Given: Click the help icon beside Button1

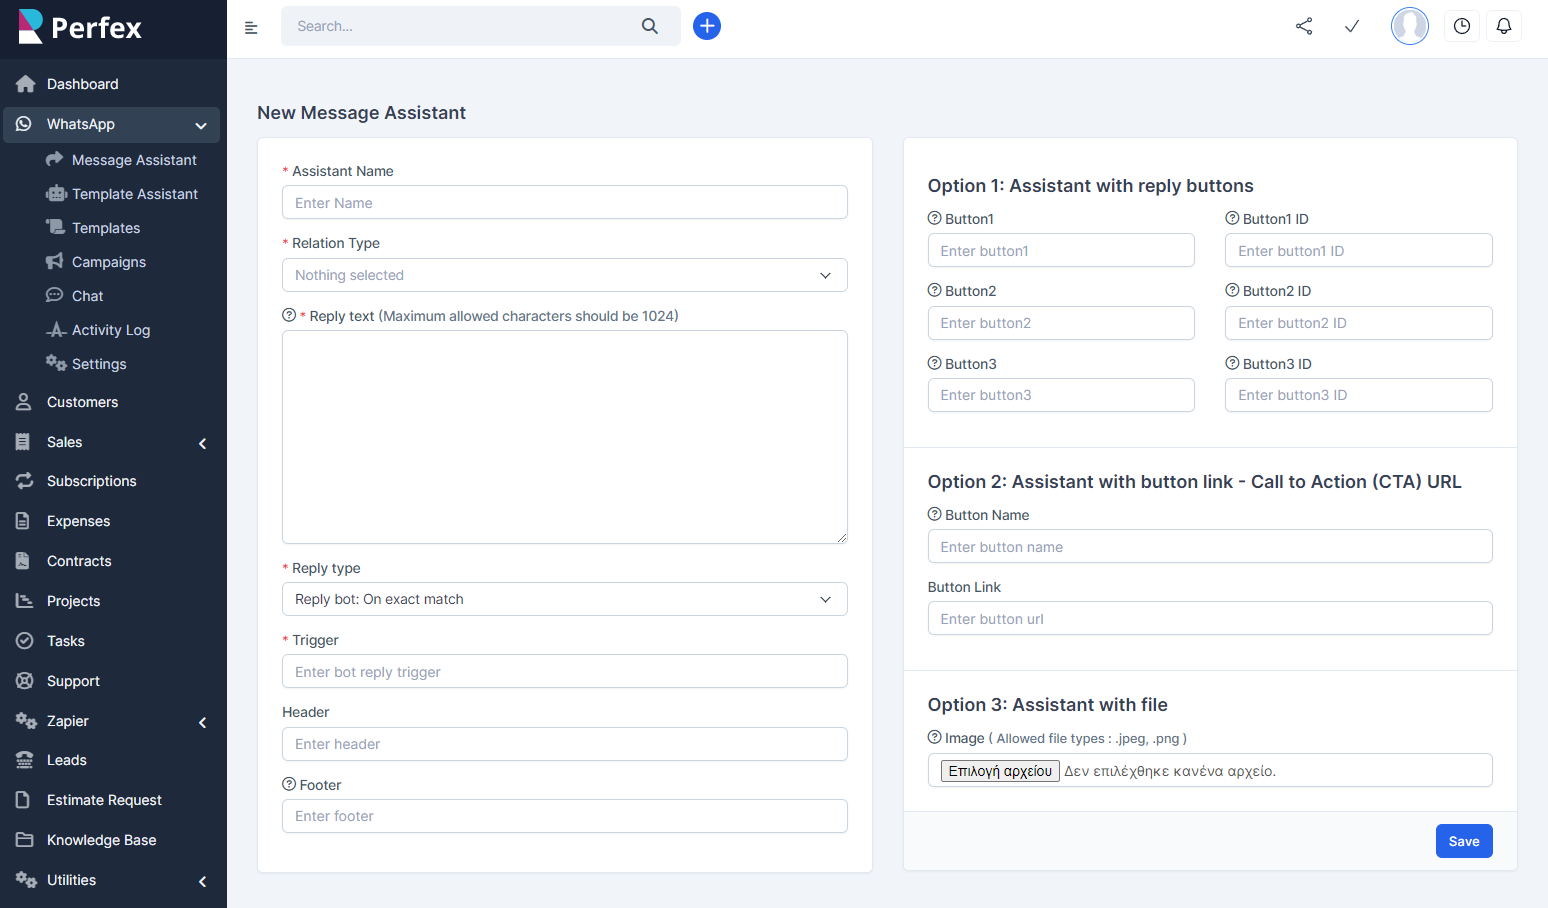Looking at the screenshot, I should (x=932, y=218).
